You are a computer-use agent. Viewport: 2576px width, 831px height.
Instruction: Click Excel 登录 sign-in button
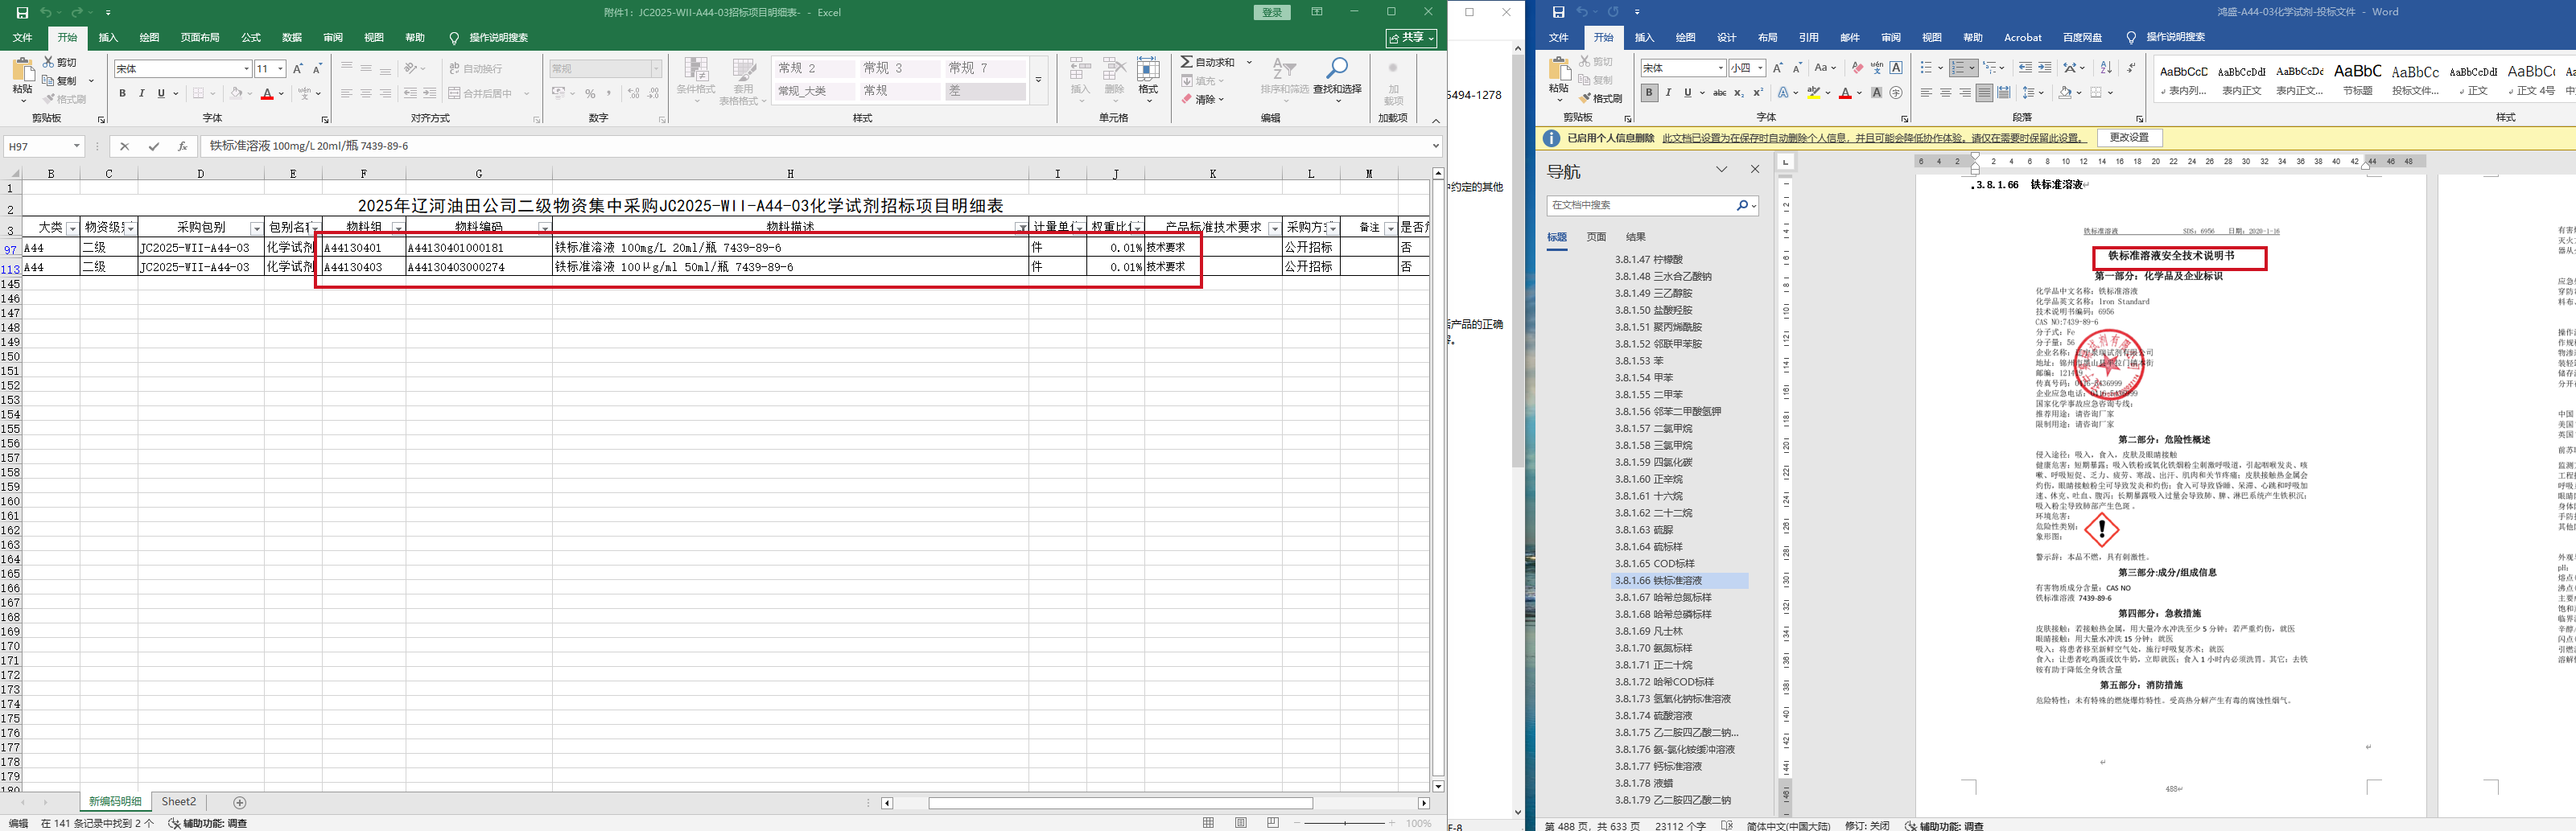[x=1272, y=12]
